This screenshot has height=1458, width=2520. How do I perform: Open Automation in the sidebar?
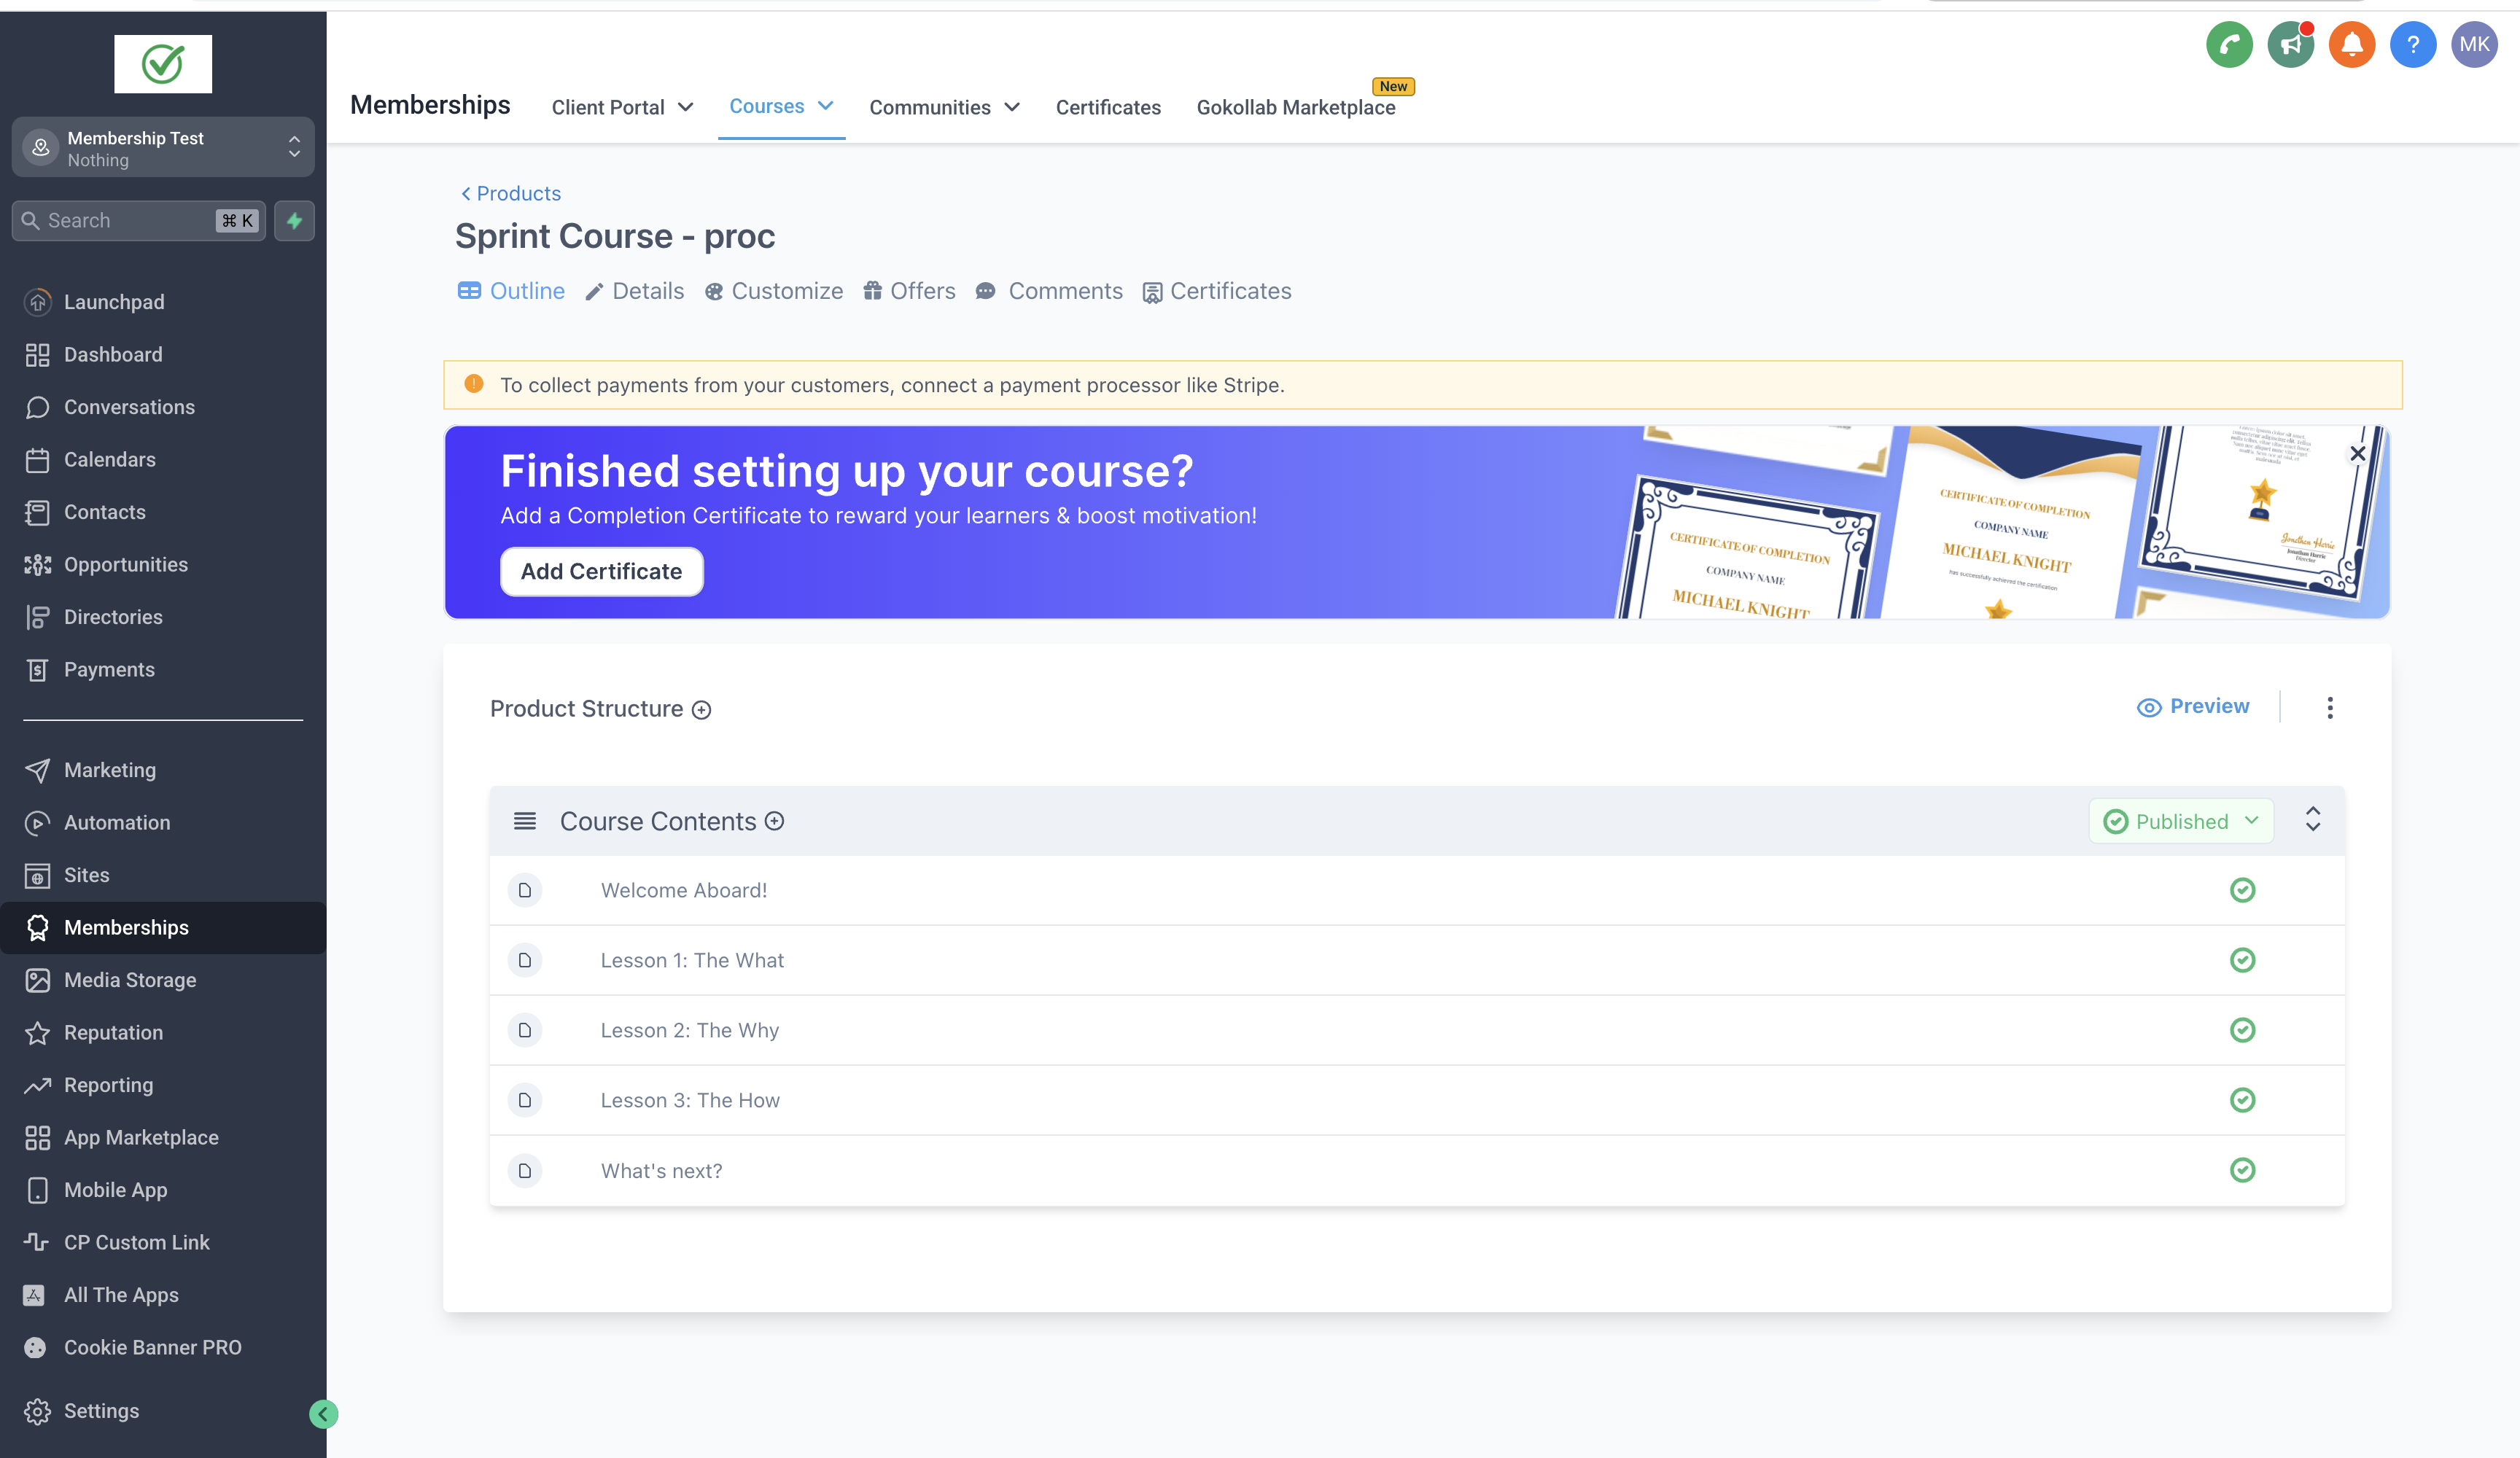(116, 822)
